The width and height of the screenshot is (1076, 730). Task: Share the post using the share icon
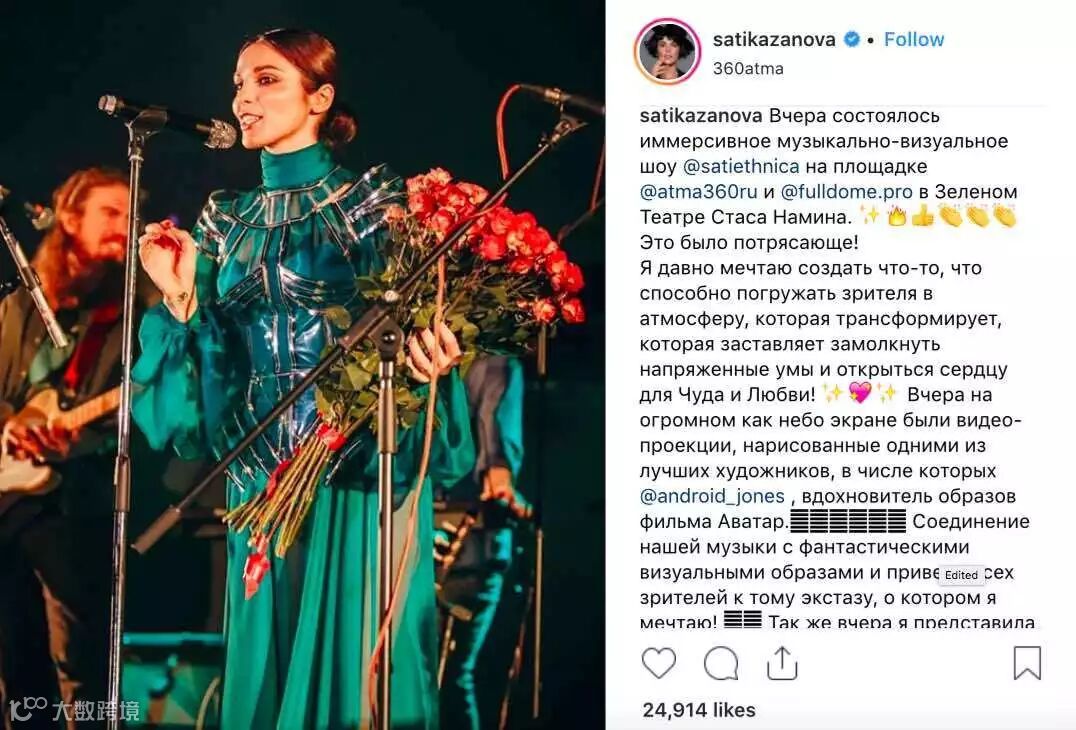pyautogui.click(x=782, y=663)
